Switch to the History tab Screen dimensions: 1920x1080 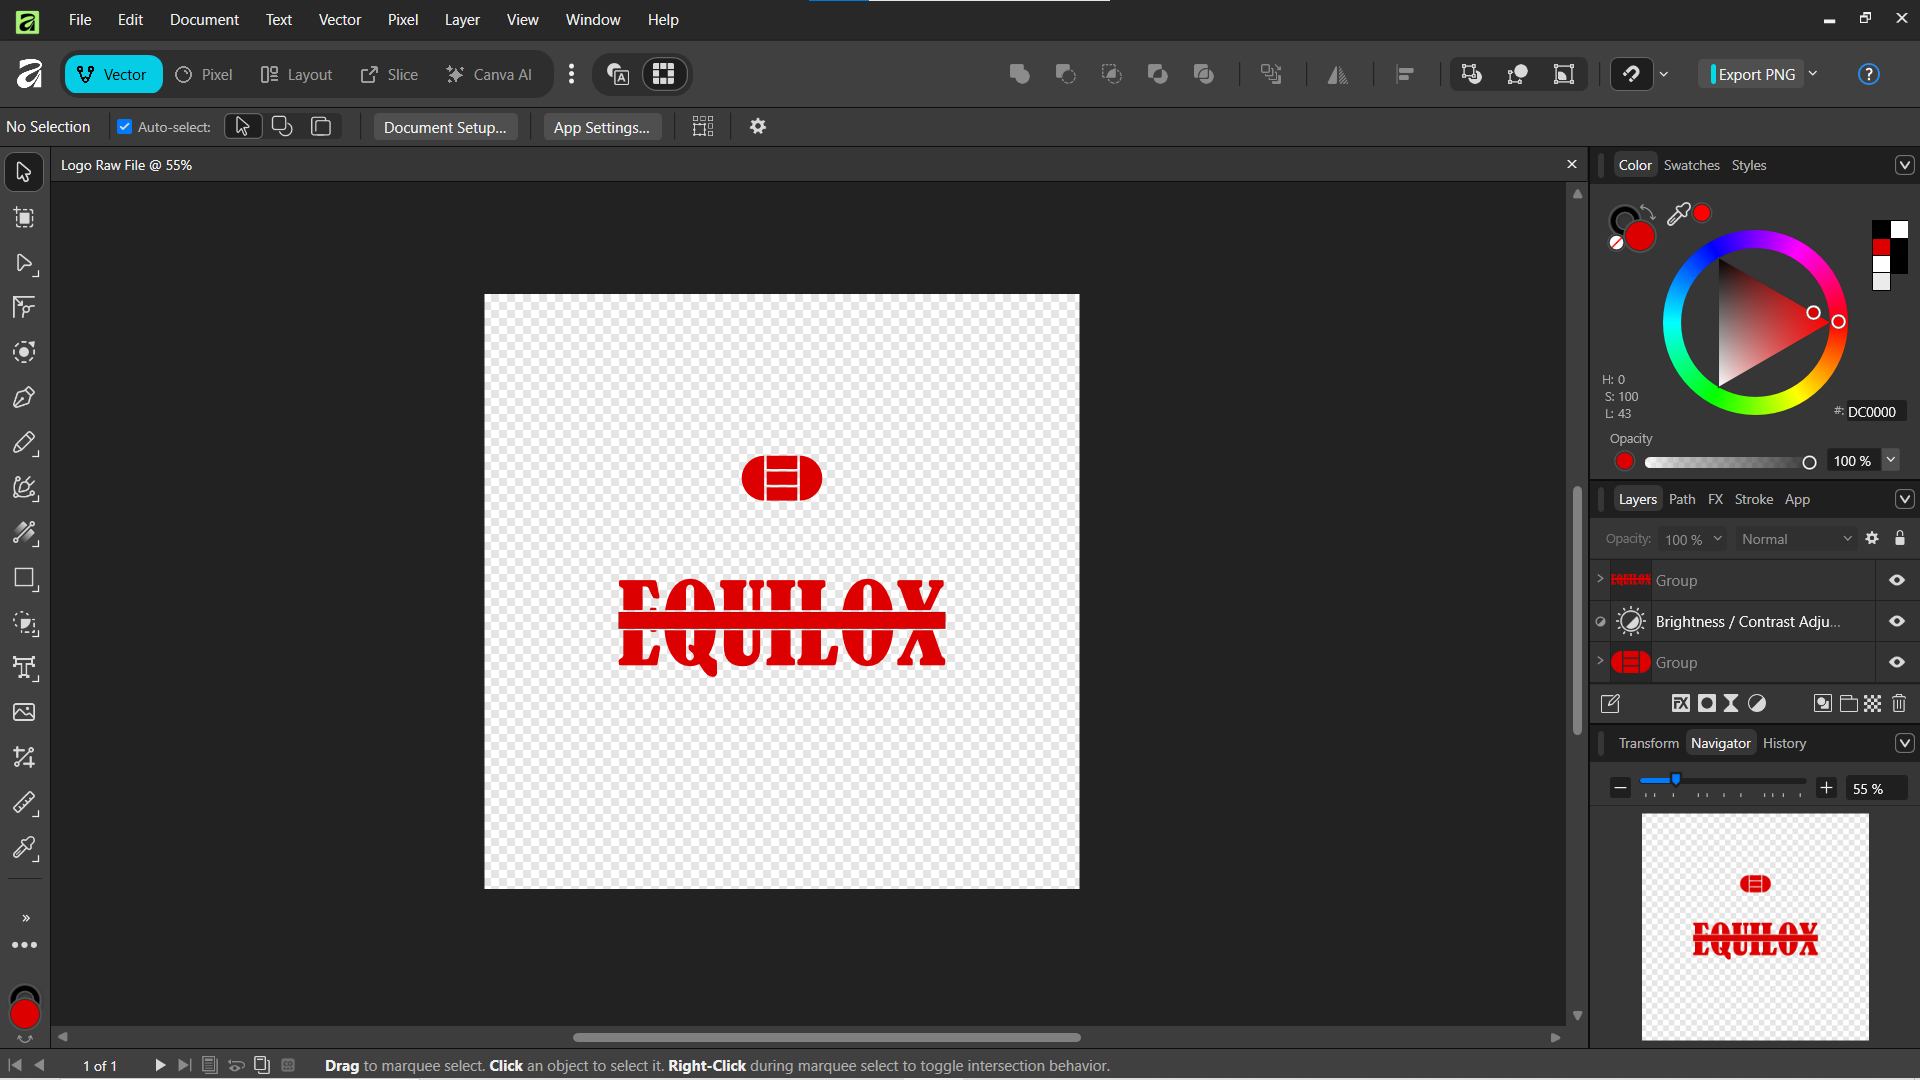point(1784,743)
